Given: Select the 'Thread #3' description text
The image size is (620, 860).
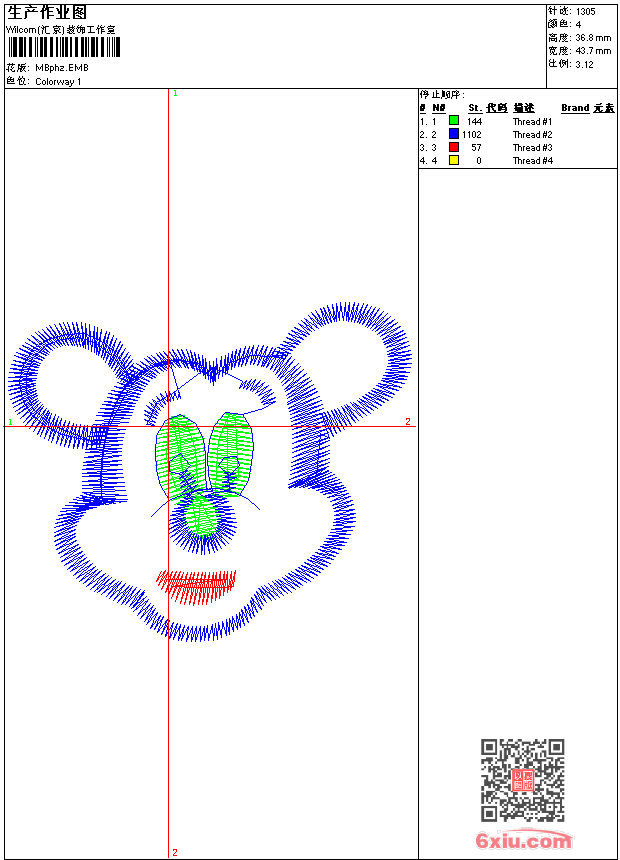Looking at the screenshot, I should (532, 148).
